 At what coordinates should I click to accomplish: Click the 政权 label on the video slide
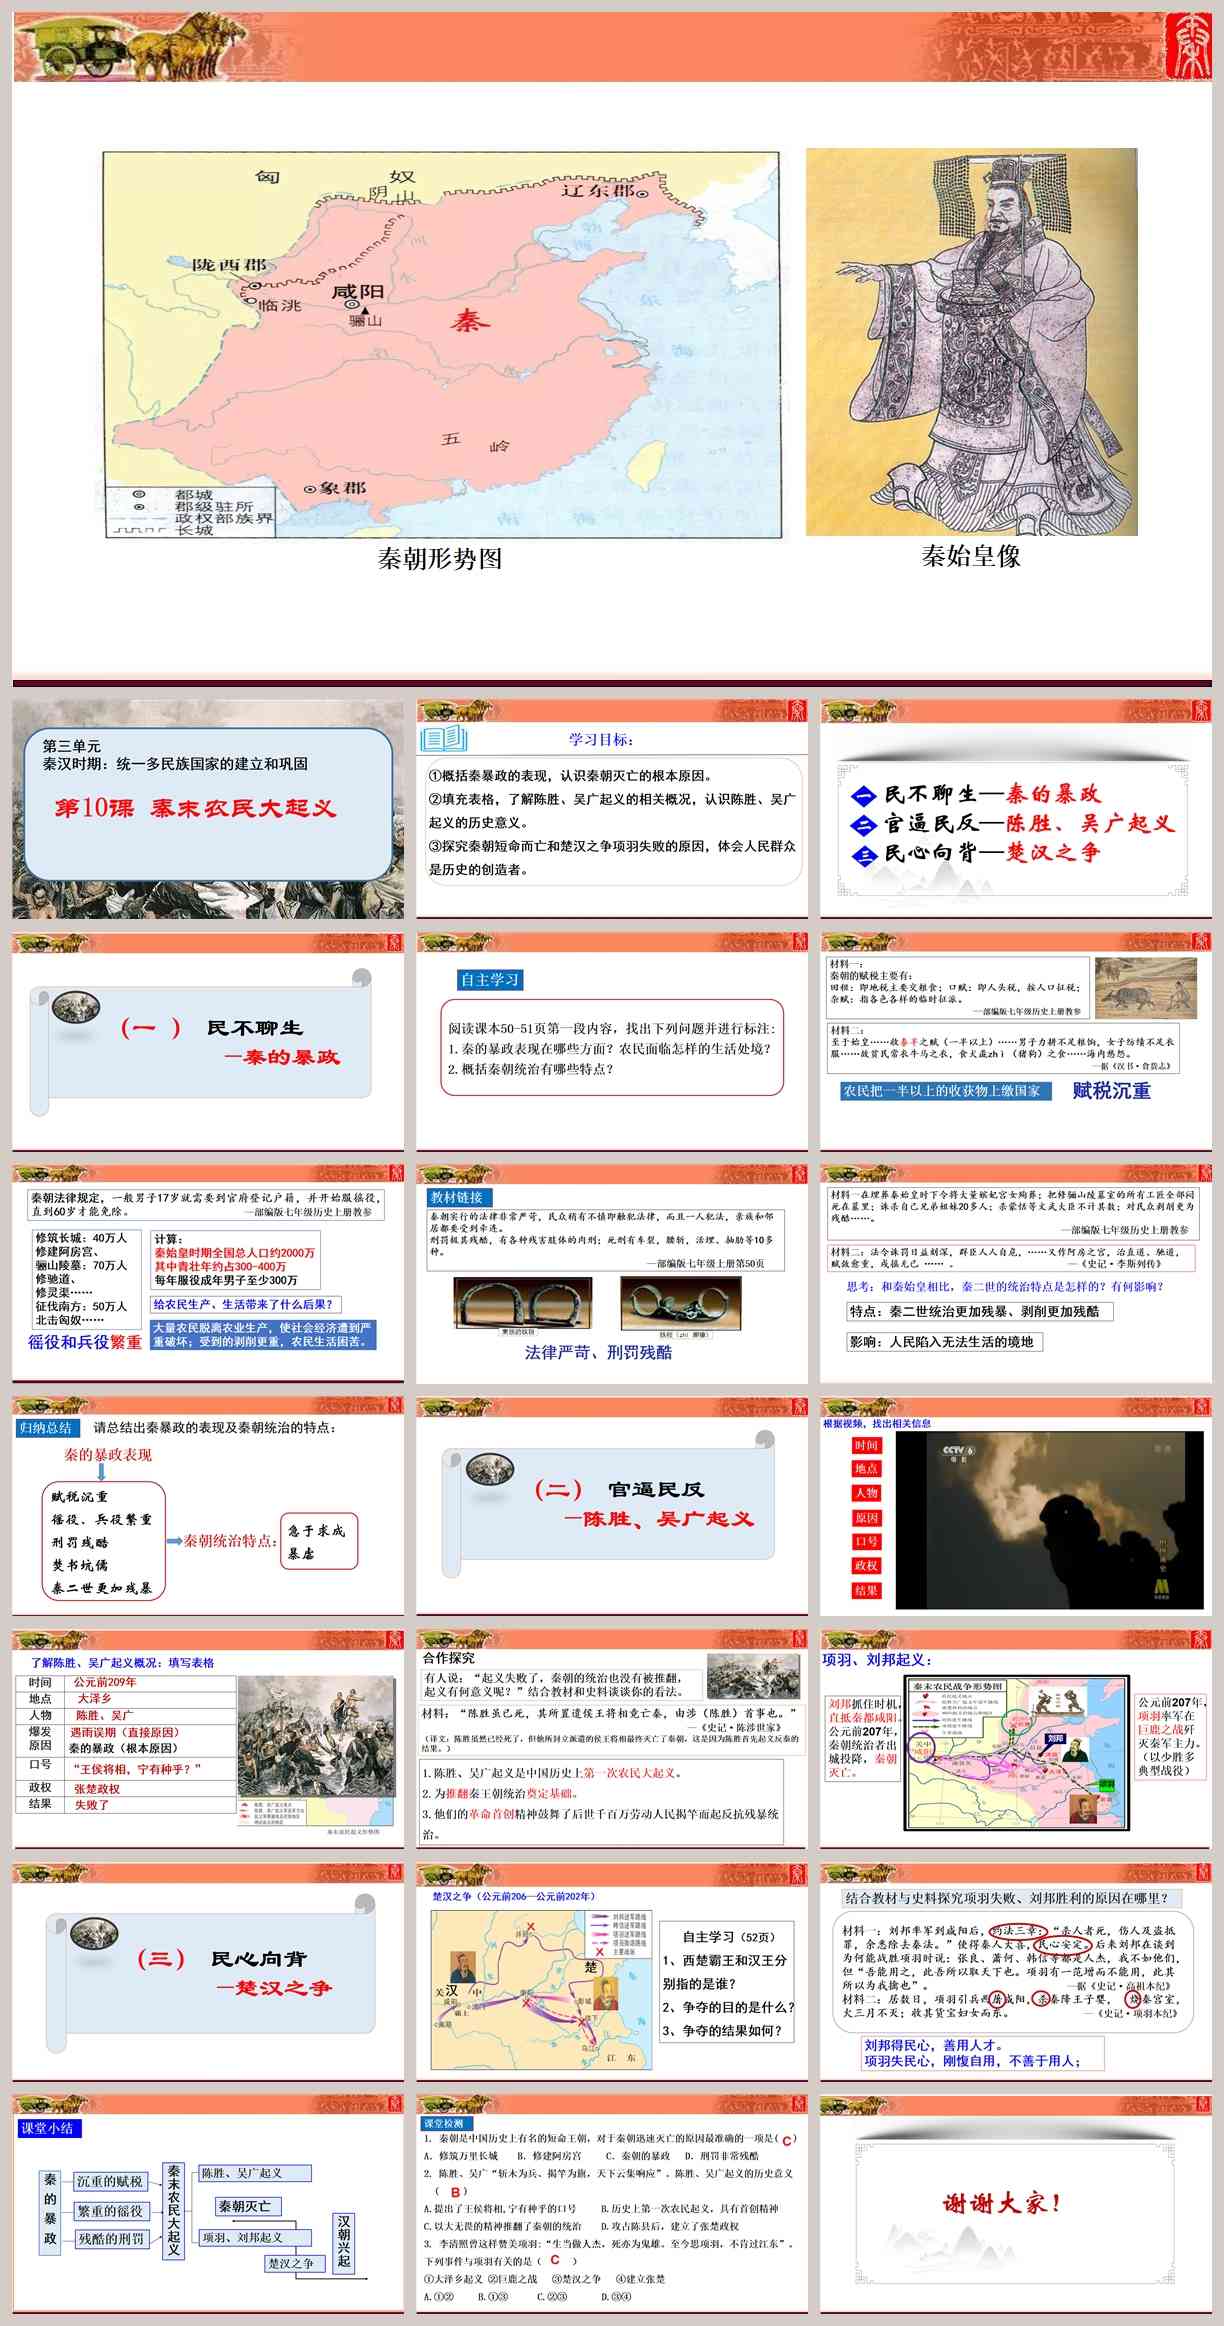point(866,1565)
